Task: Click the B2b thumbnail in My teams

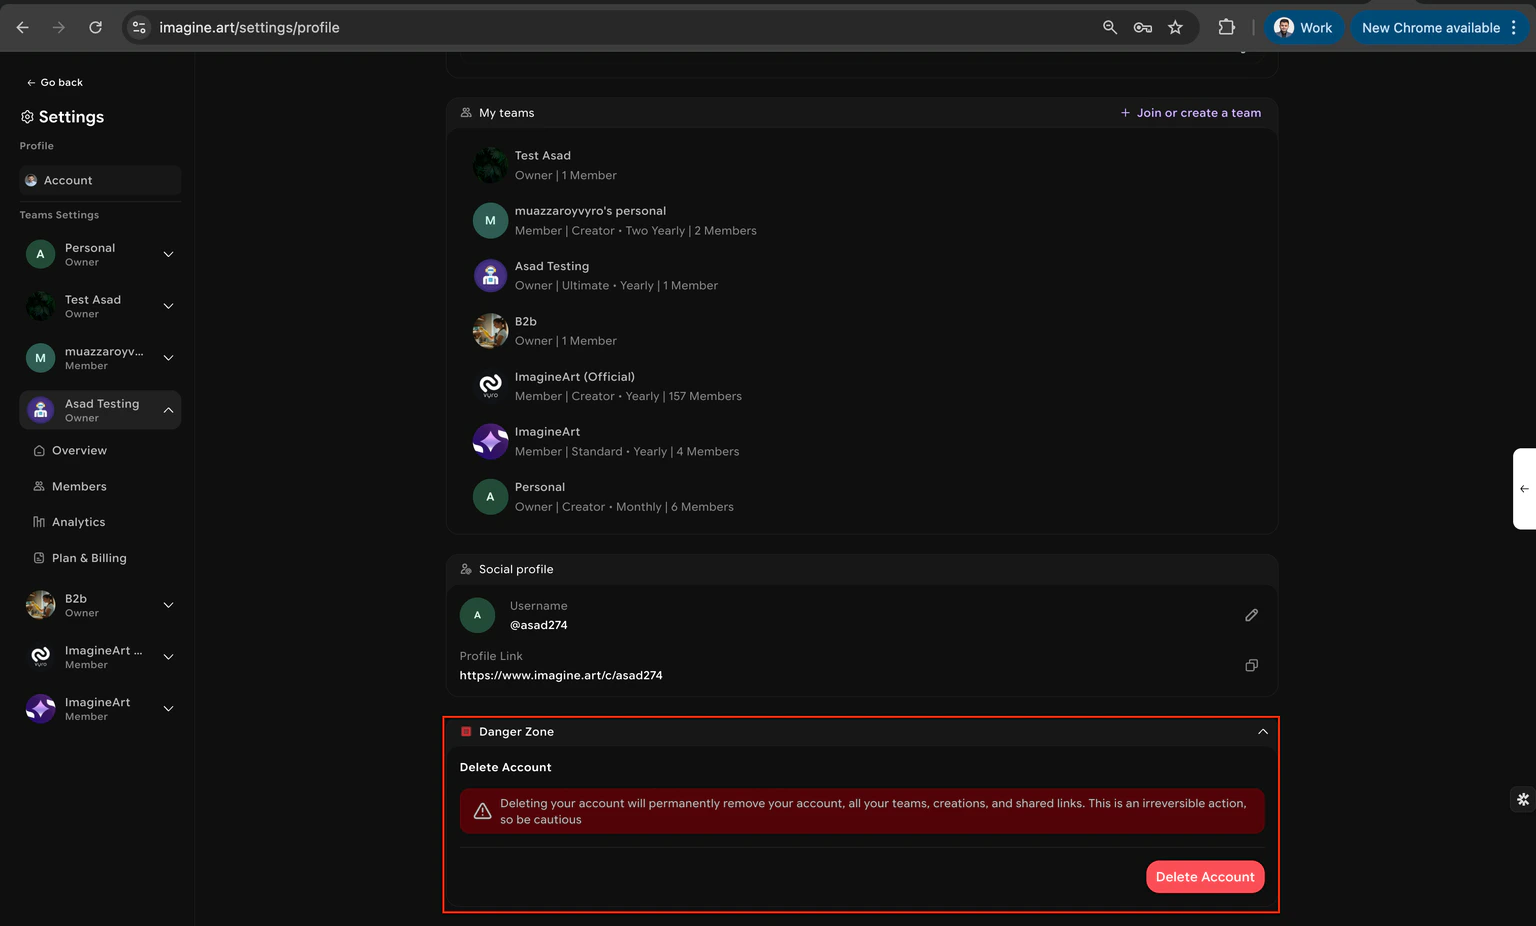Action: (490, 331)
